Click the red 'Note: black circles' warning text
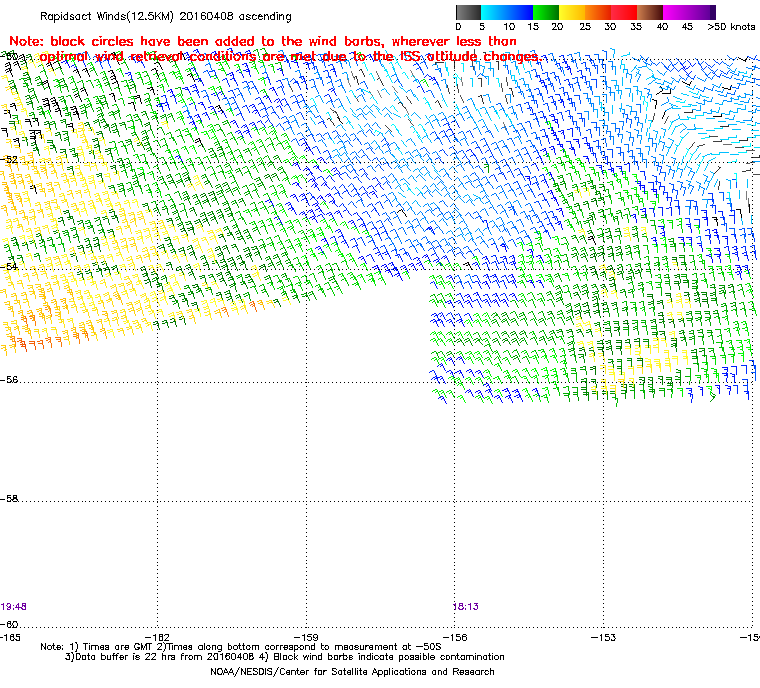Viewport: 760px width, 688px height. point(274,49)
